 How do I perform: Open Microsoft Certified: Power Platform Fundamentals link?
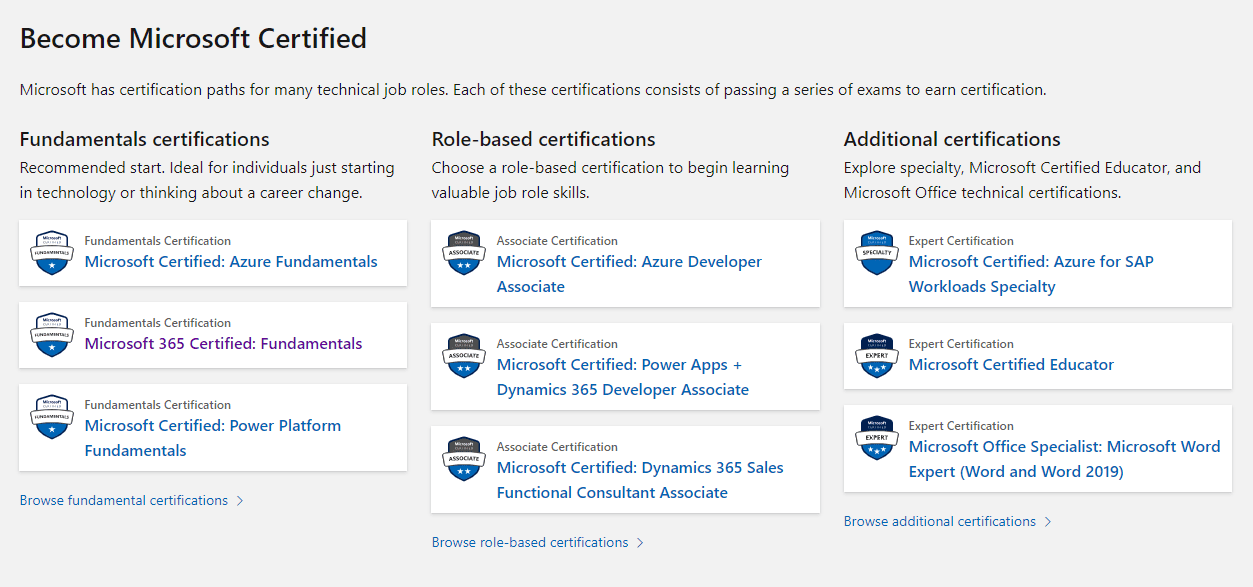(212, 438)
